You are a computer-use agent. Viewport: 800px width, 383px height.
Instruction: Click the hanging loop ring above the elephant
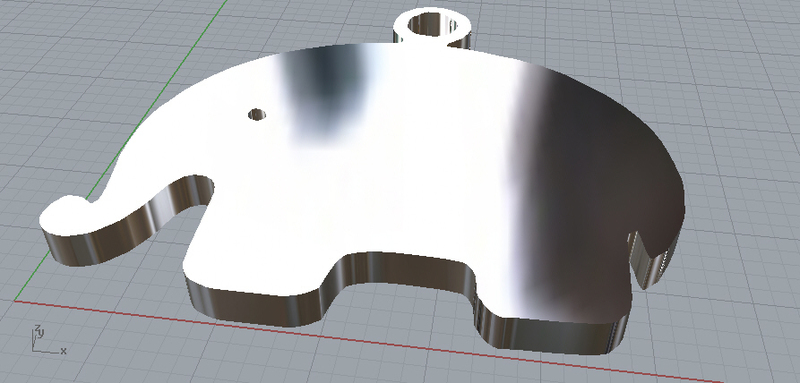point(432,27)
